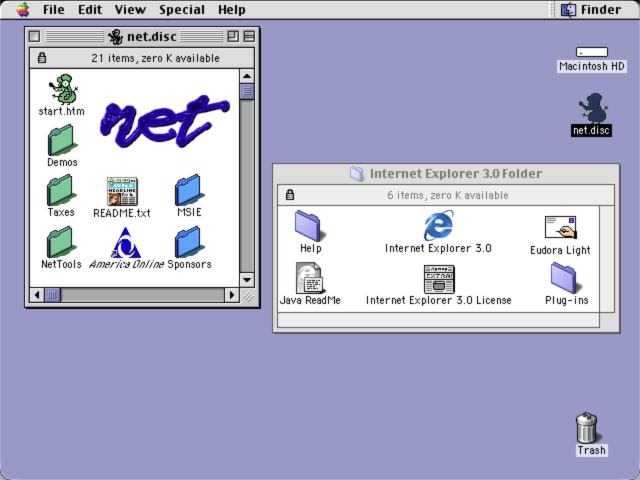Select the Java ReadMe document
The image size is (640, 480).
tap(310, 278)
